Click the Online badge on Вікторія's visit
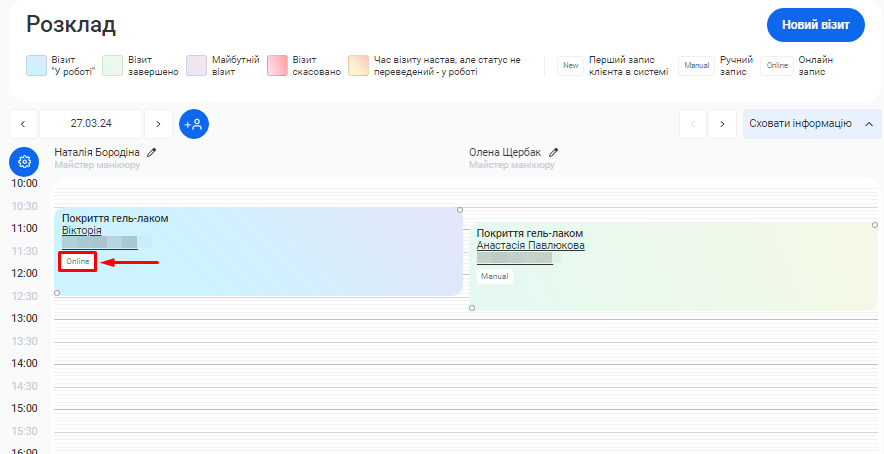Viewport: 884px width, 454px height. (x=77, y=262)
